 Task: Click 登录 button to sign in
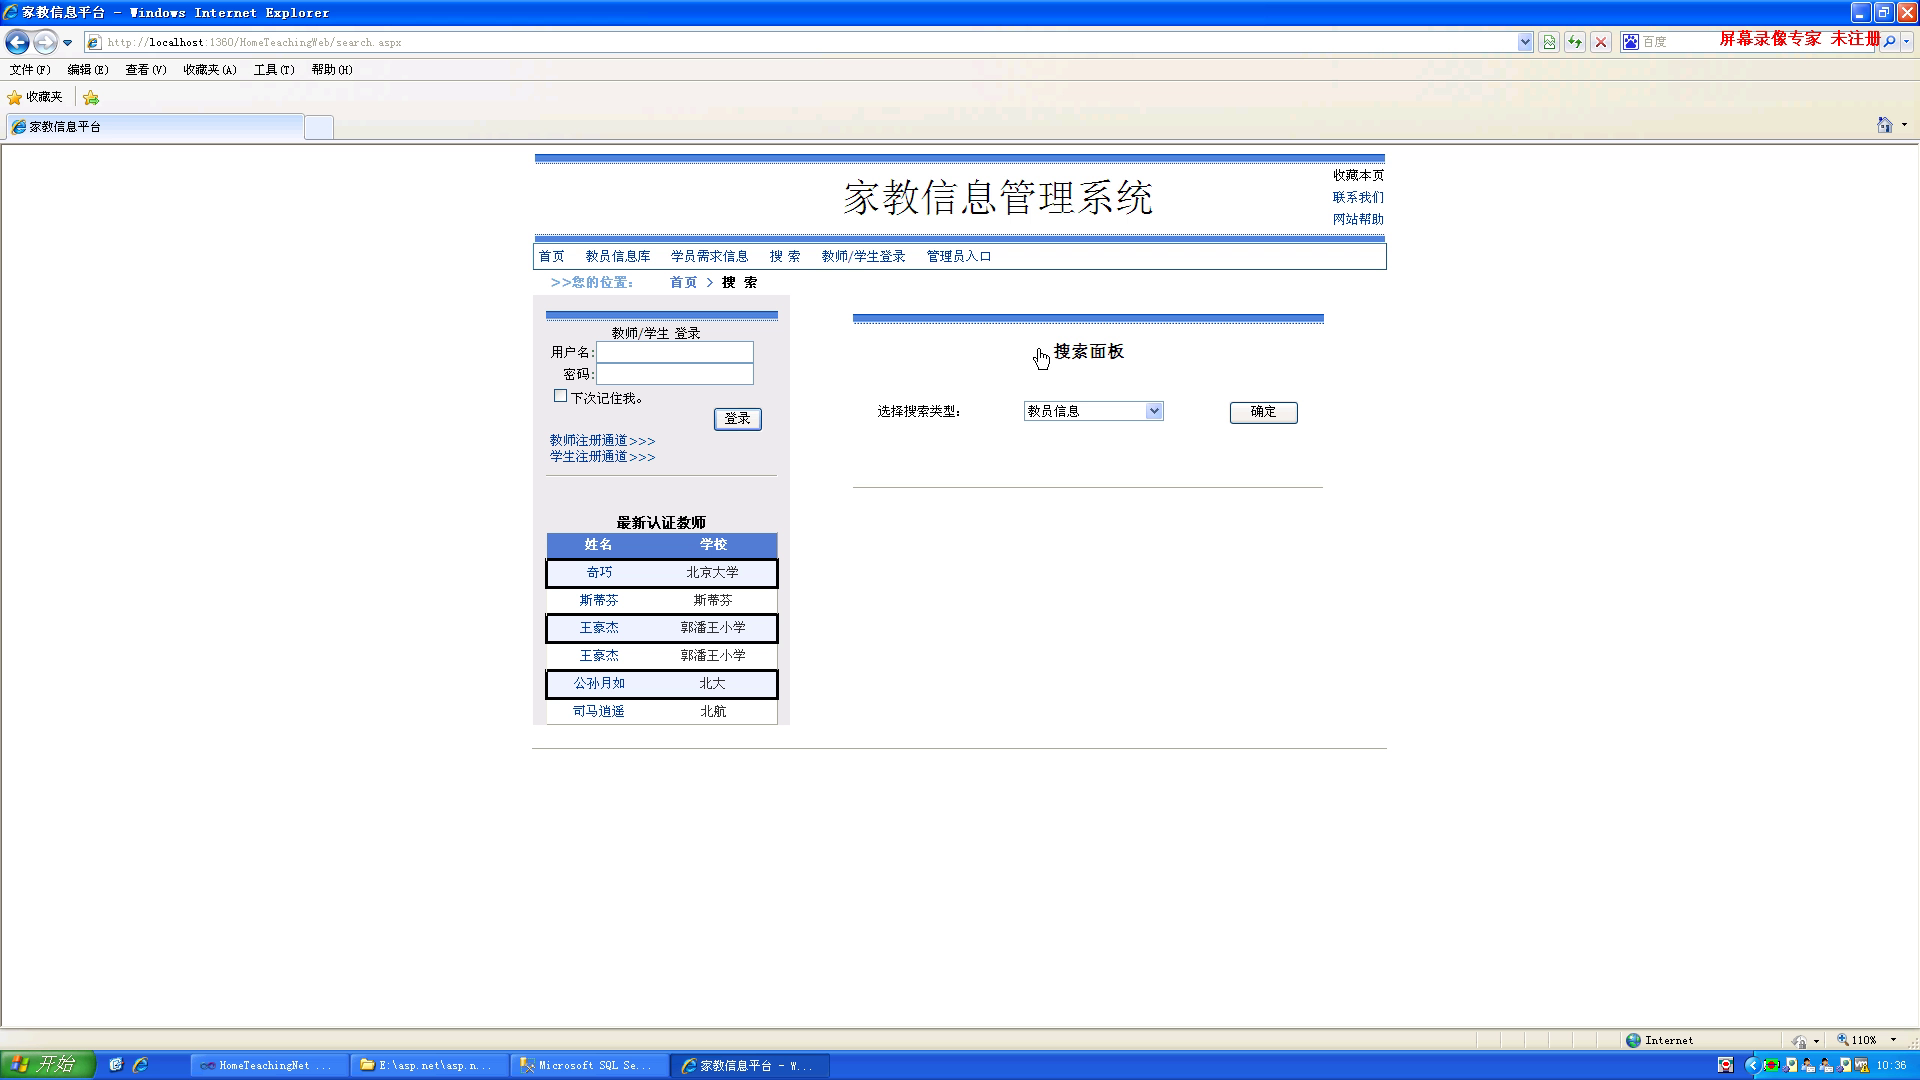738,418
